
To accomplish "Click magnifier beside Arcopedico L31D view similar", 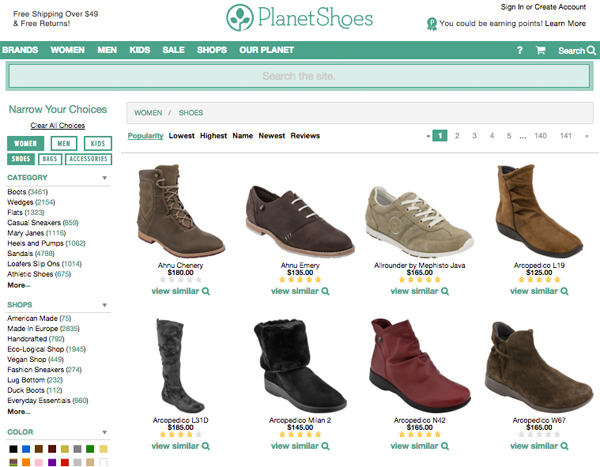I will point(206,446).
